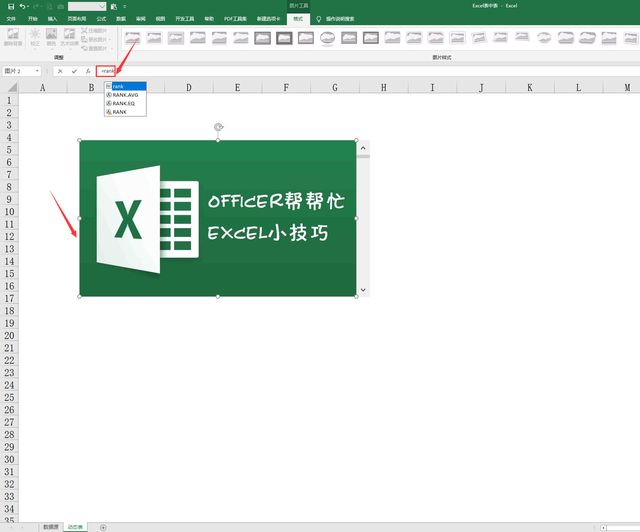Click the select-all corner triangle
The image size is (640, 532).
(x=12, y=87)
